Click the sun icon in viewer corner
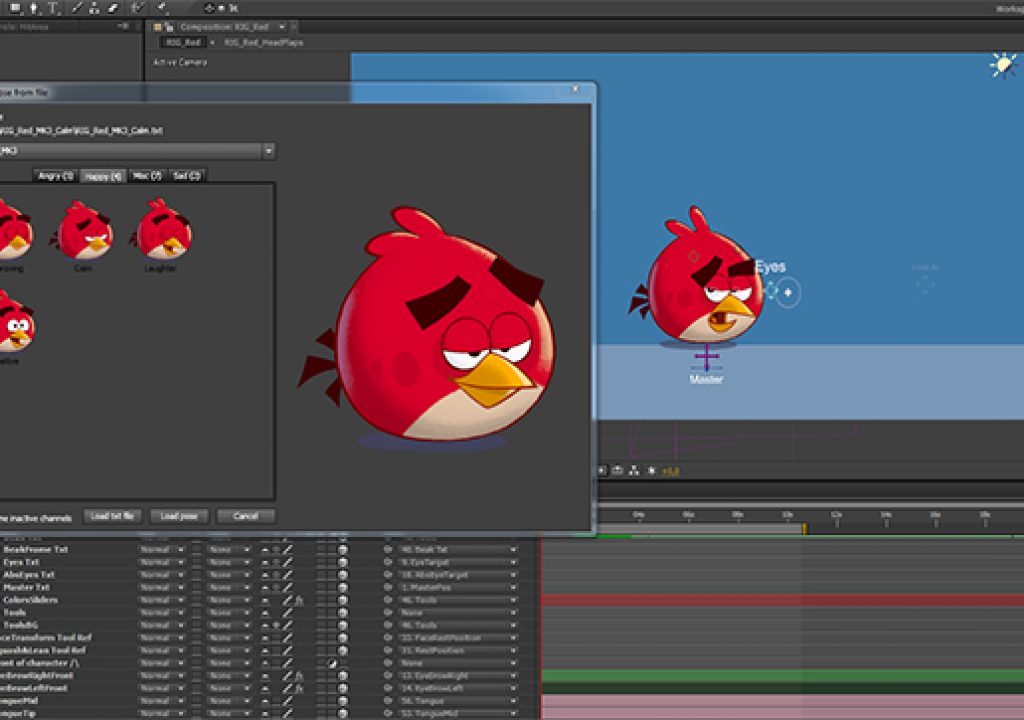Image resolution: width=1024 pixels, height=720 pixels. coord(1002,65)
